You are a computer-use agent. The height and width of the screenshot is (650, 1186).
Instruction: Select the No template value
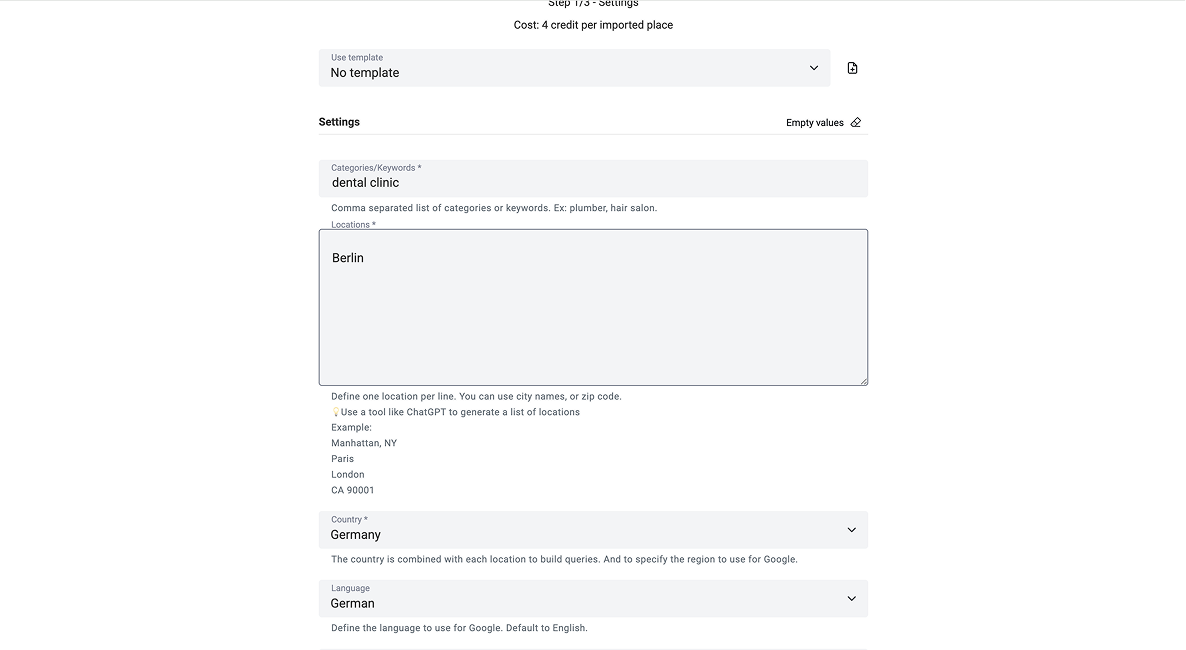click(x=365, y=73)
